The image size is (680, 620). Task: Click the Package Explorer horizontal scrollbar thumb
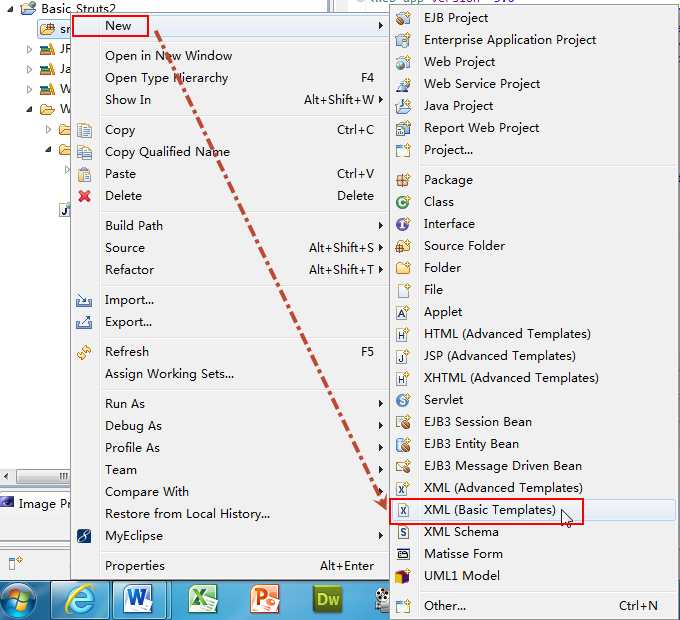click(43, 476)
